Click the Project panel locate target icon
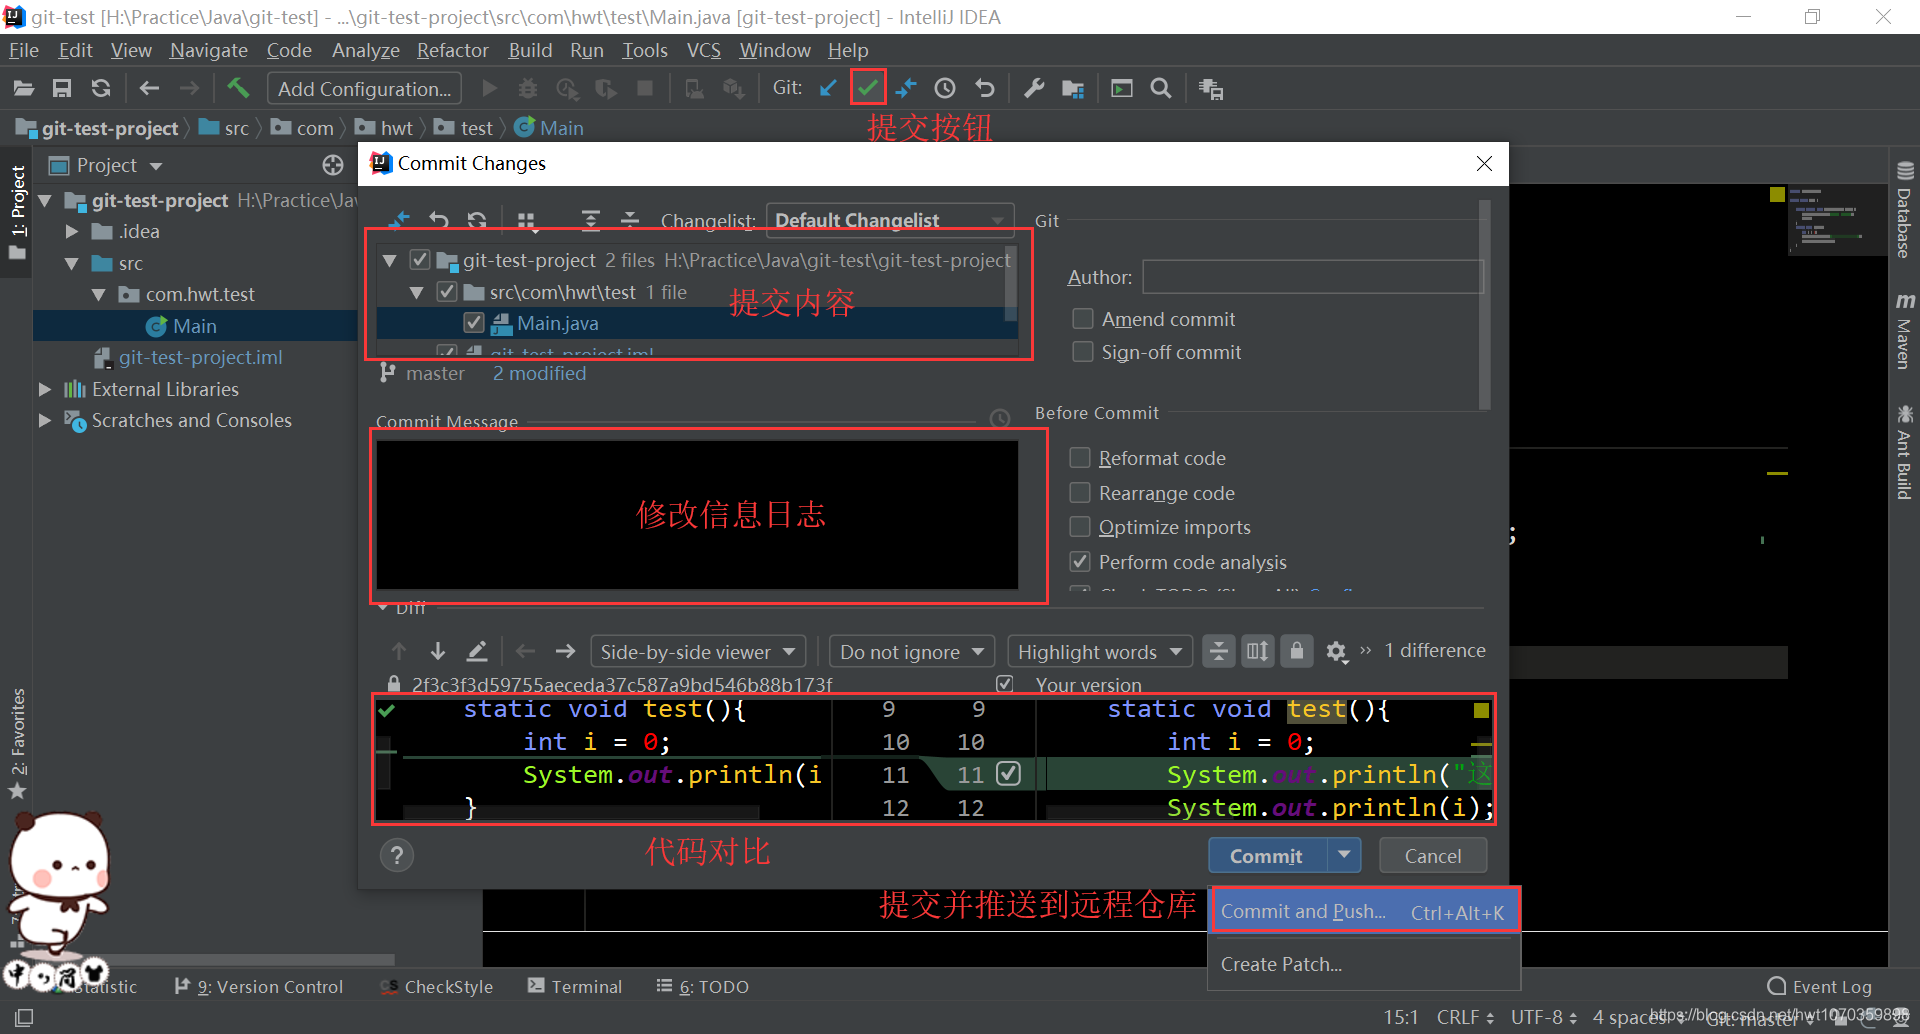Screen dimensions: 1920x1034 pyautogui.click(x=333, y=165)
